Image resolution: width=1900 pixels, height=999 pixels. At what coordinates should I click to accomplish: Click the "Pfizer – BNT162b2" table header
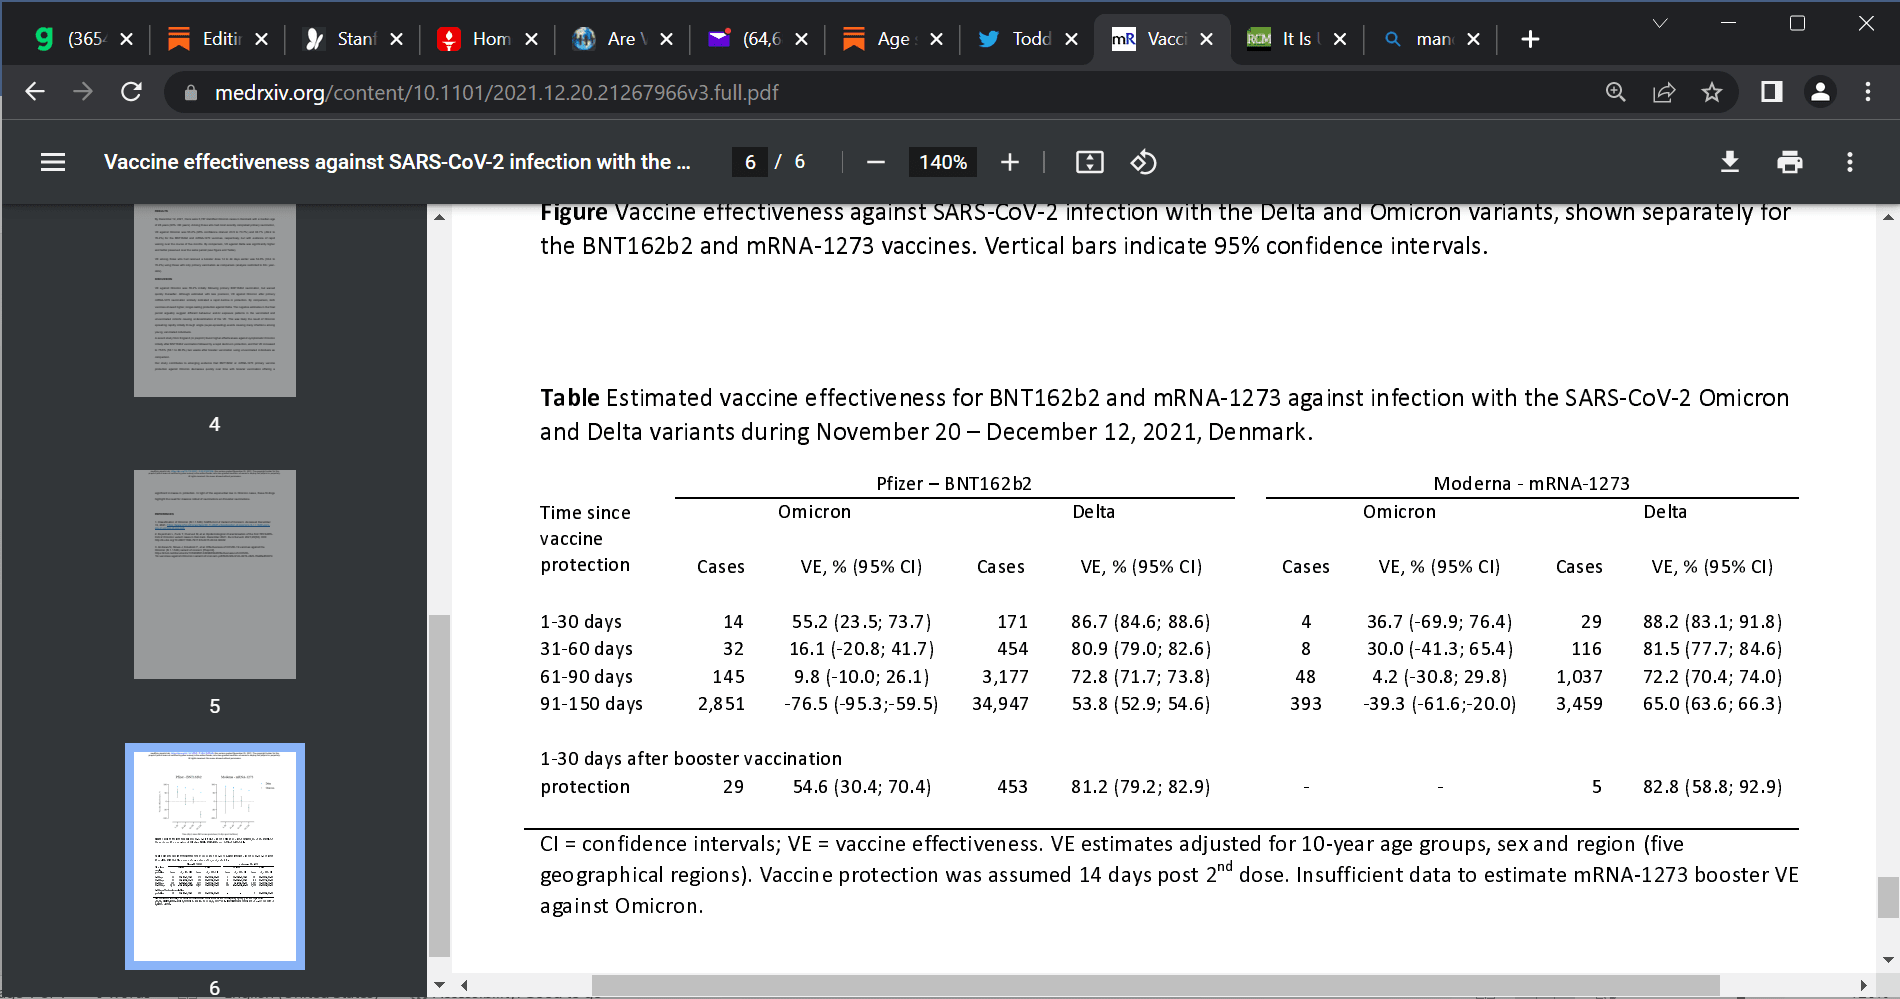click(954, 484)
